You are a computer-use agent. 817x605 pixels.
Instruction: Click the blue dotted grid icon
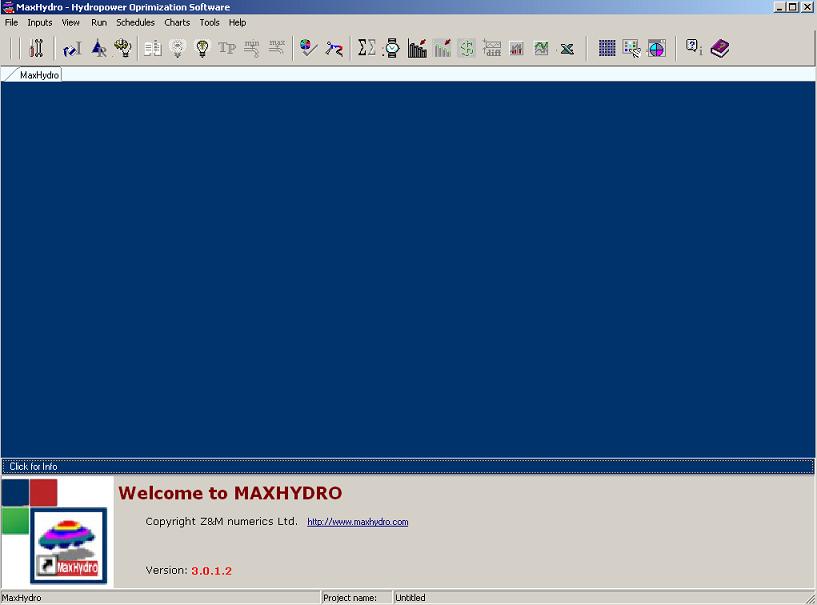click(607, 48)
